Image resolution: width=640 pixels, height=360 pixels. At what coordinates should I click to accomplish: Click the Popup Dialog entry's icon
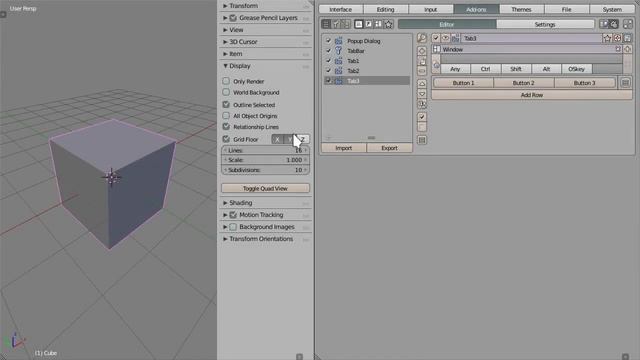point(338,41)
